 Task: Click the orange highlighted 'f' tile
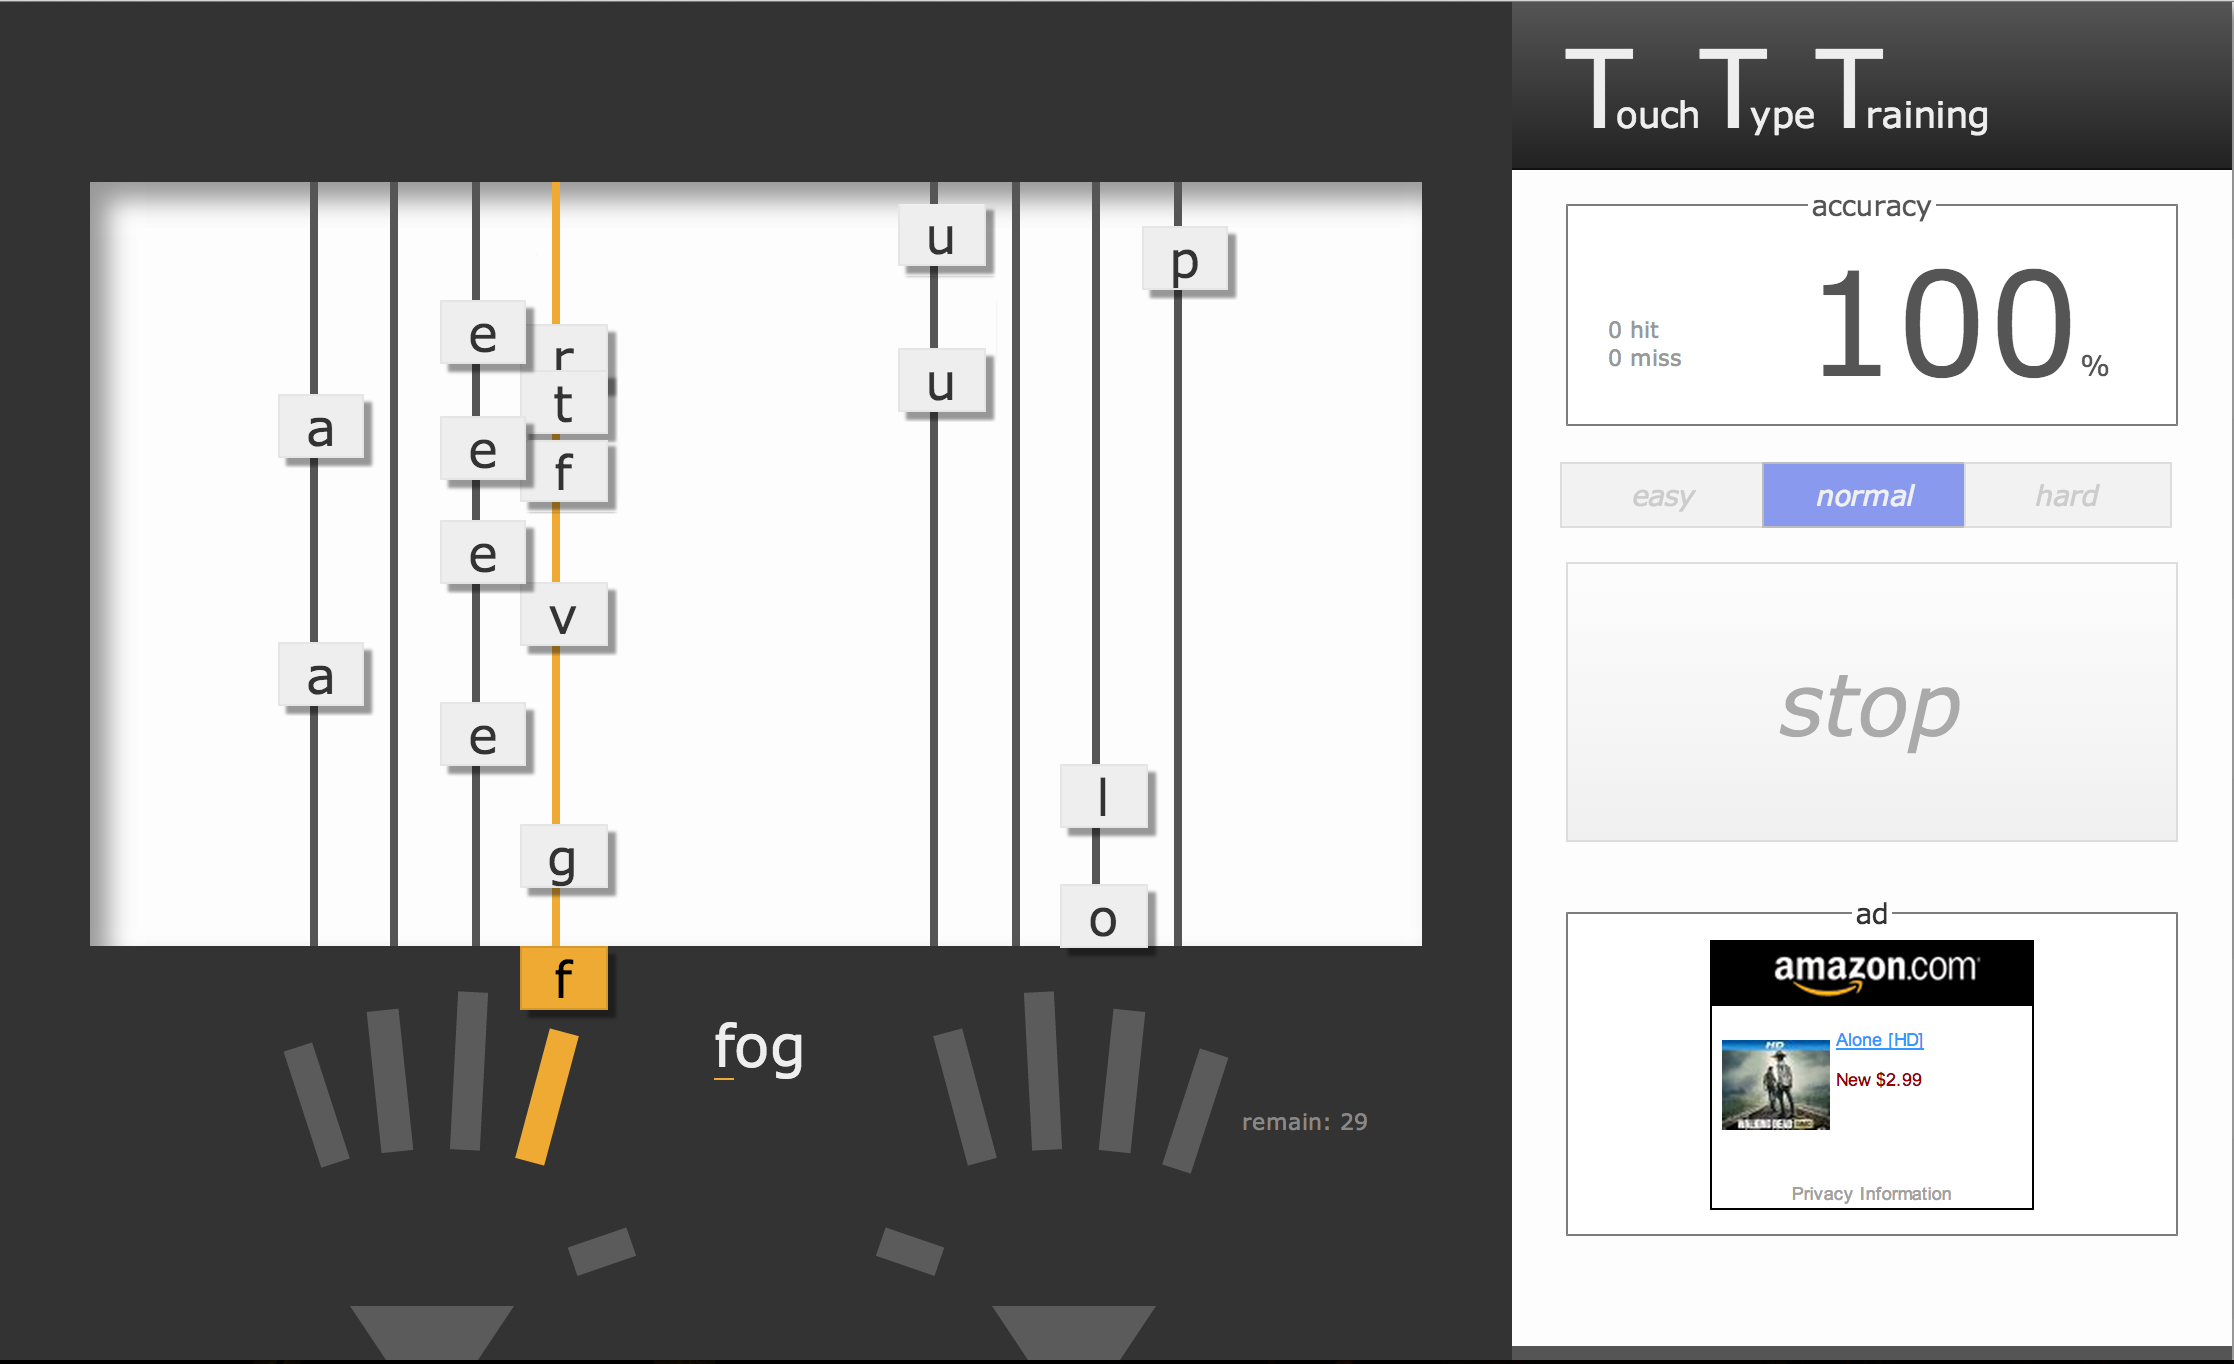(563, 978)
